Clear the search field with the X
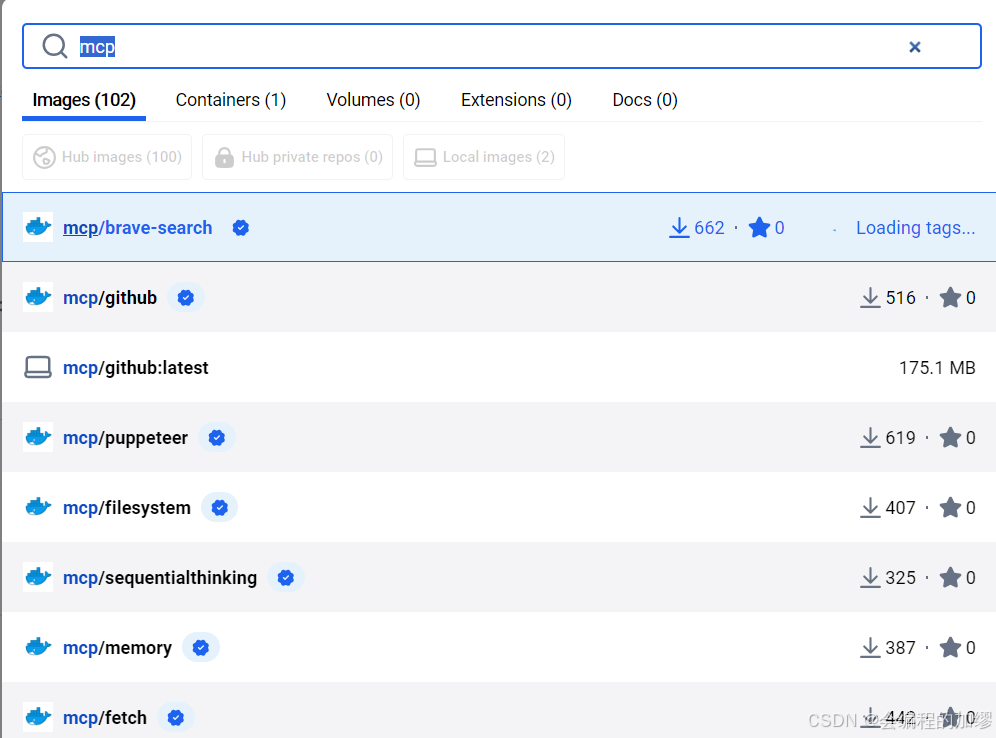 pos(915,47)
